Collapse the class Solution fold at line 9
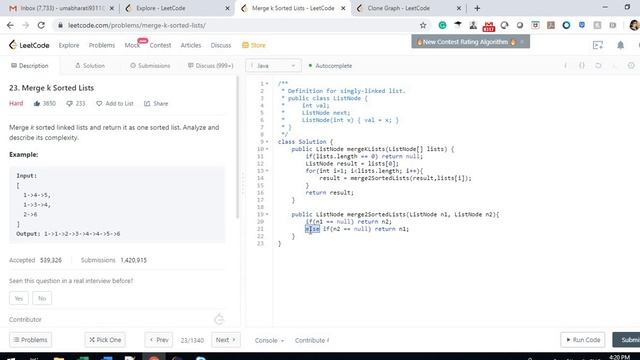 pos(267,142)
